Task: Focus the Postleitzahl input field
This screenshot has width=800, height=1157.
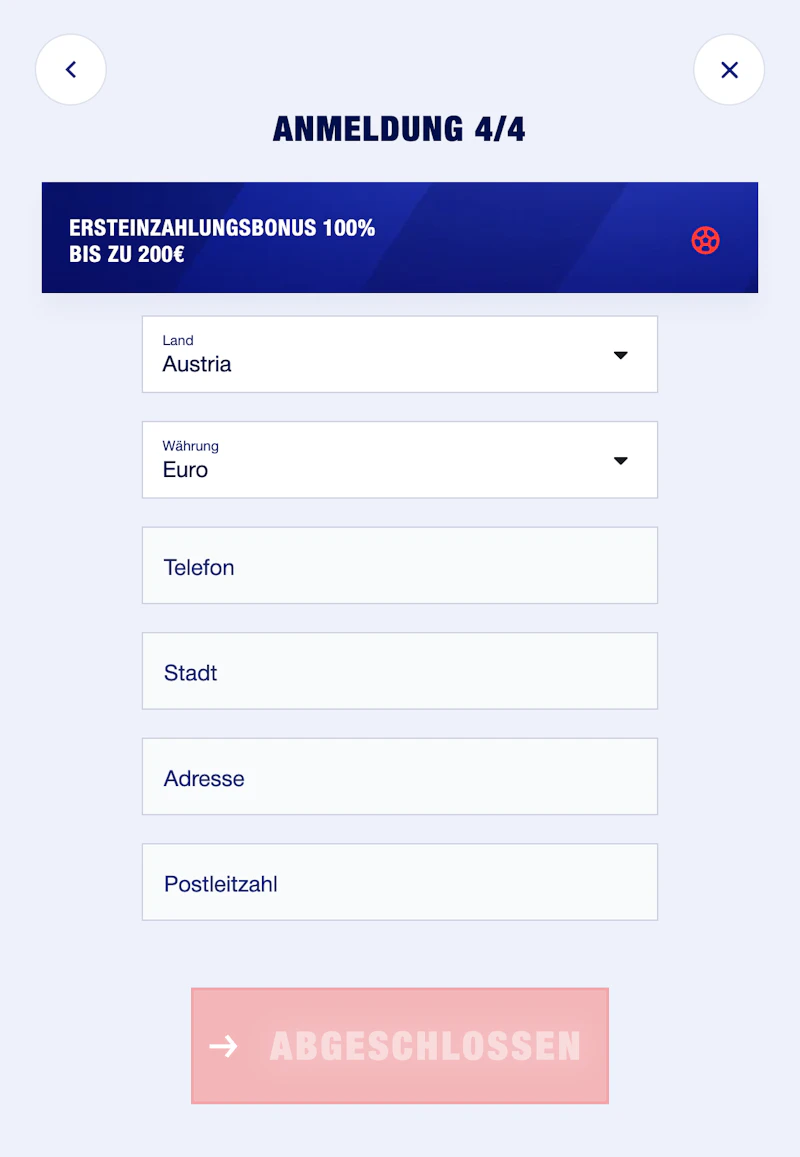Action: click(x=400, y=882)
